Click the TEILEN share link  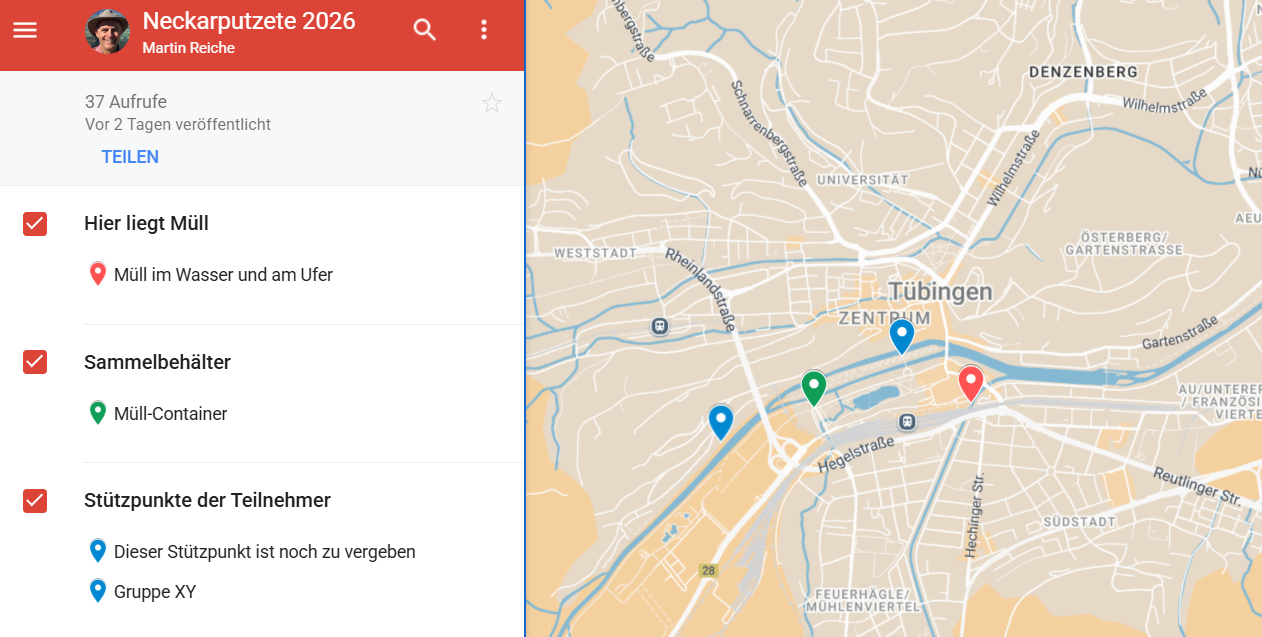[x=130, y=157]
